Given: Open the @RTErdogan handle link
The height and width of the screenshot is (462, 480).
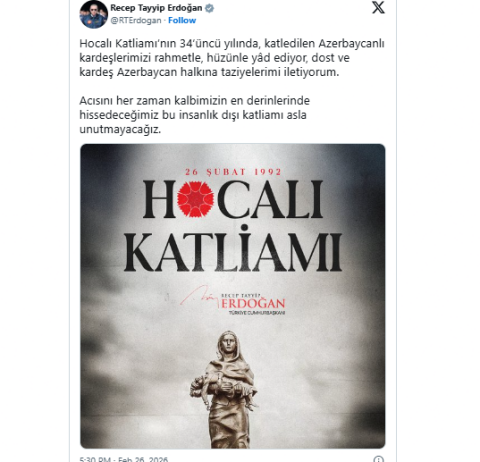Looking at the screenshot, I should (136, 20).
